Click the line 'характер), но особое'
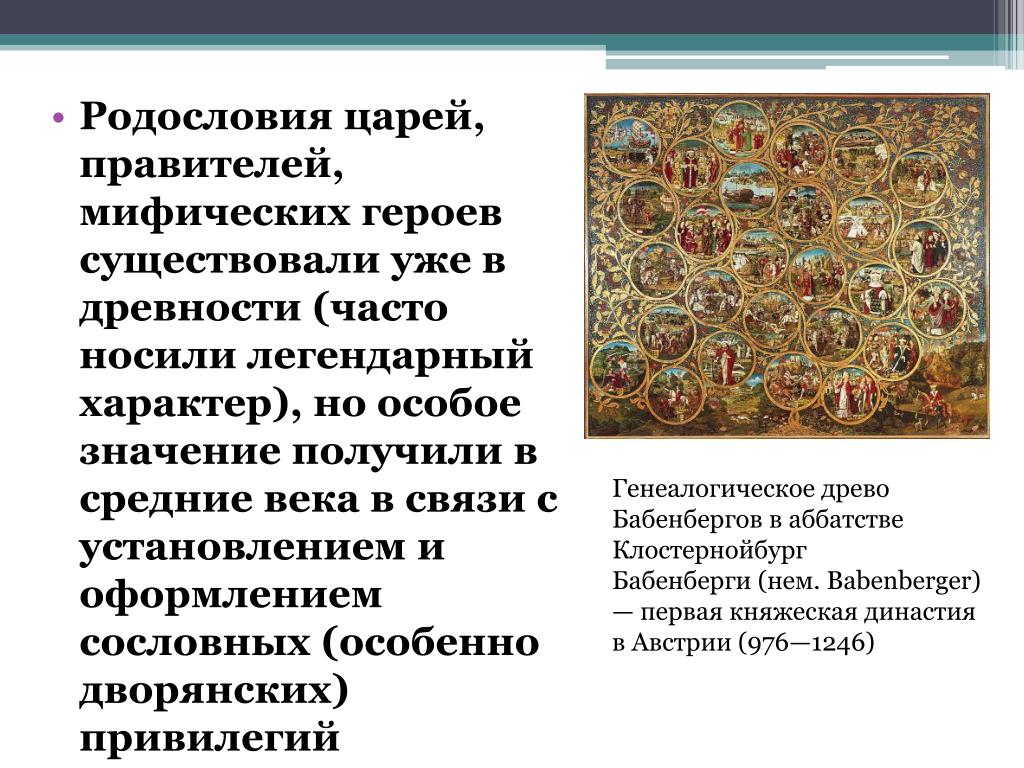 (300, 404)
